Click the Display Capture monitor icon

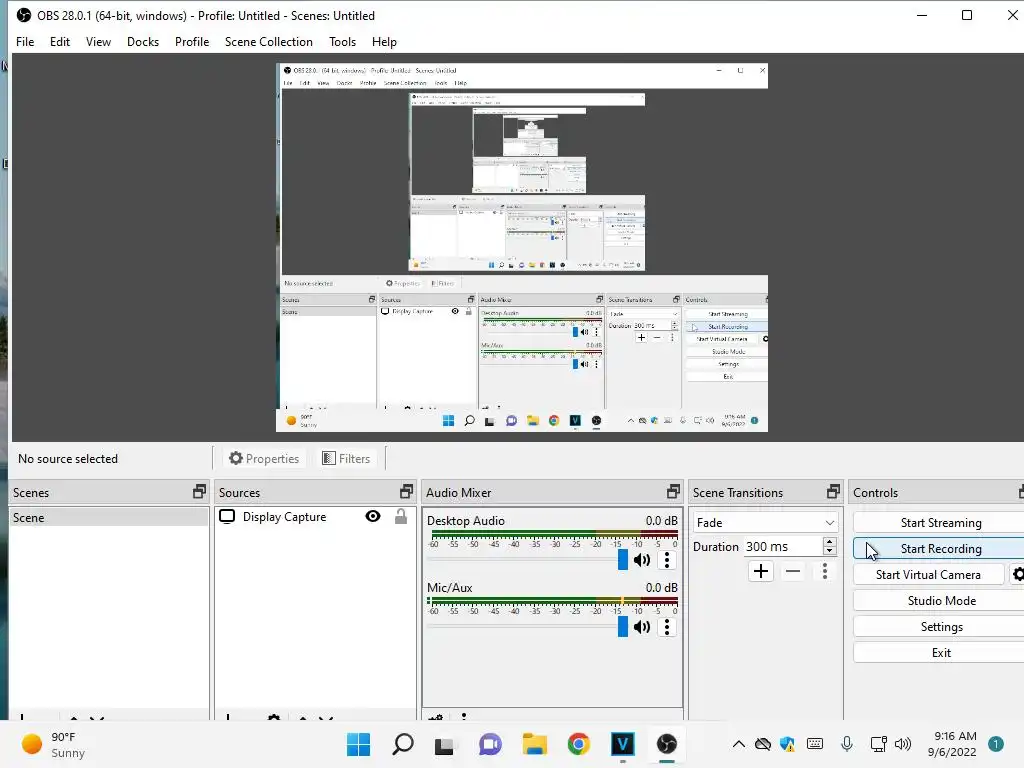click(227, 517)
